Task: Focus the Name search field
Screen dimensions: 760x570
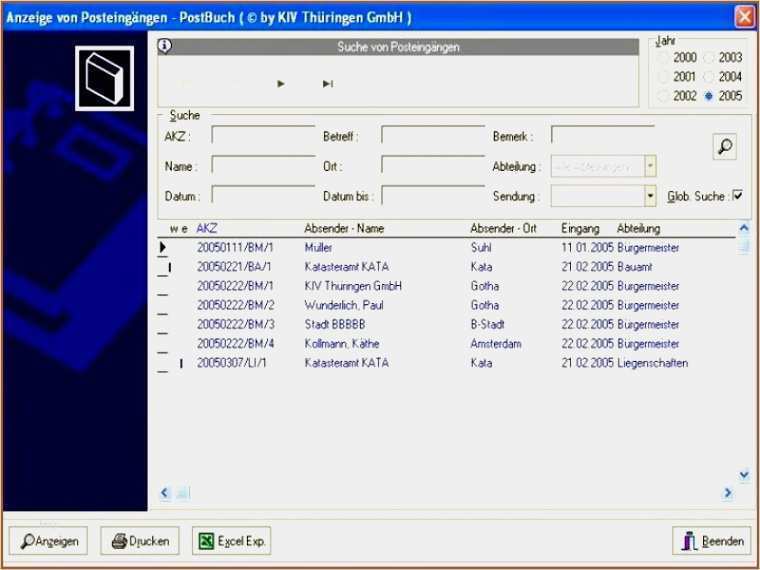Action: 263,165
